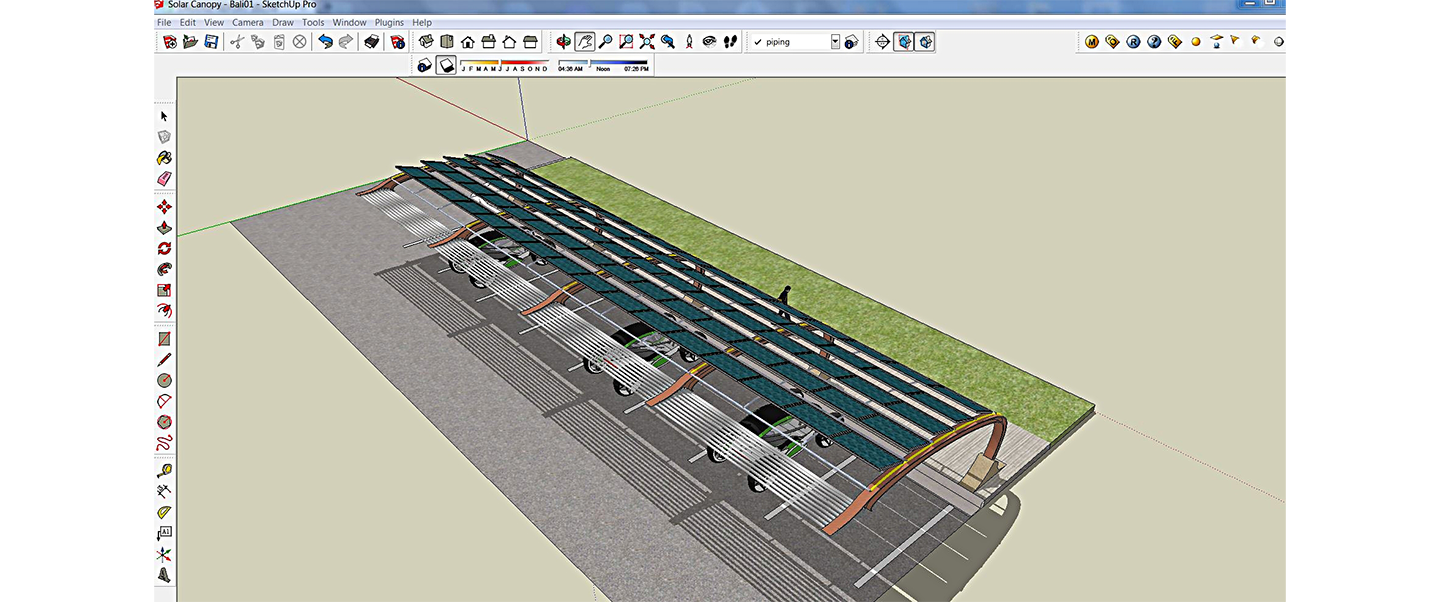
Task: Open the Draw menu
Action: 283,22
